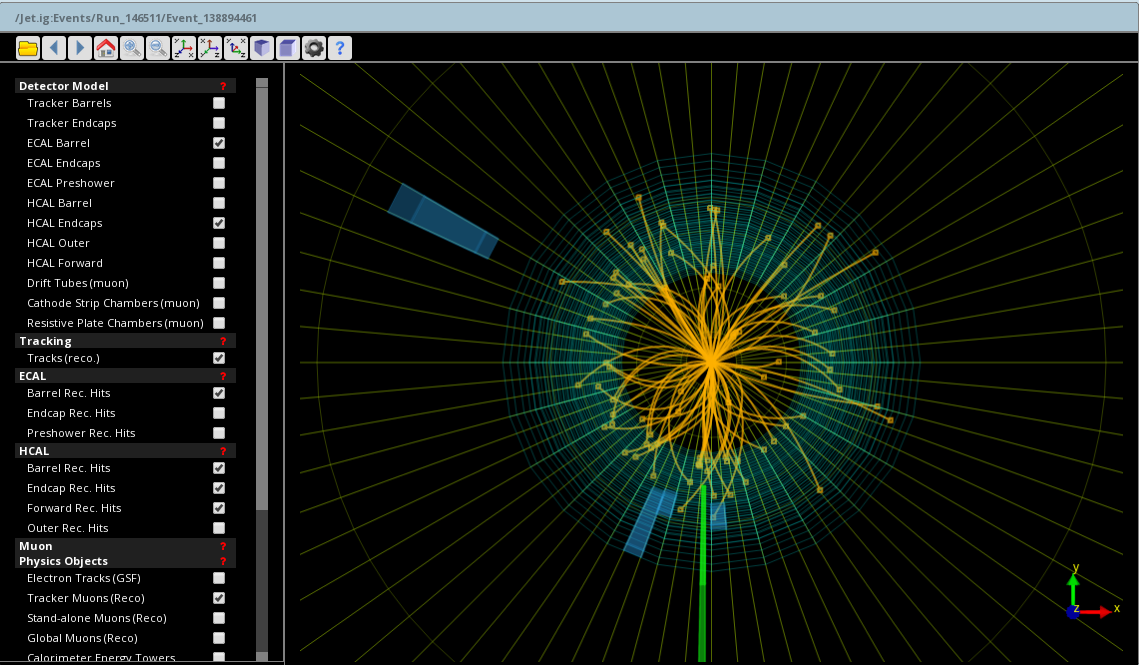Screen dimensions: 1139x665
Task: Uncheck Tracks (reco.) checkbox
Action: [x=219, y=358]
